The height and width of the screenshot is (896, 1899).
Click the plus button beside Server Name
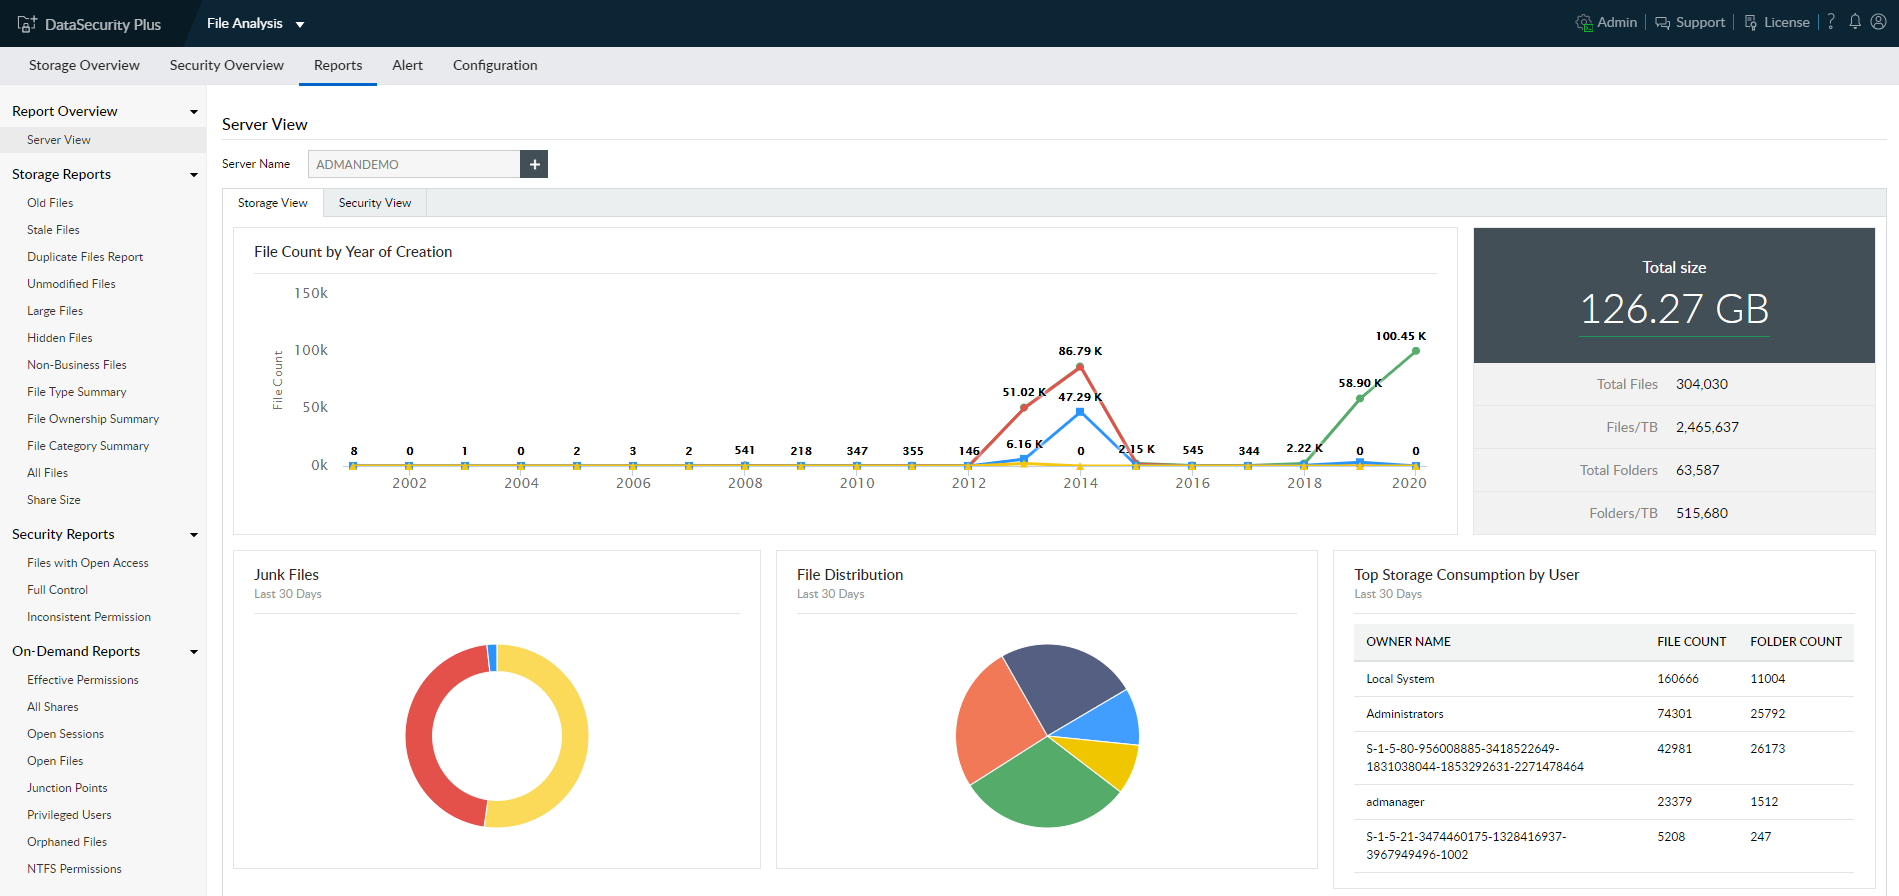pos(534,164)
